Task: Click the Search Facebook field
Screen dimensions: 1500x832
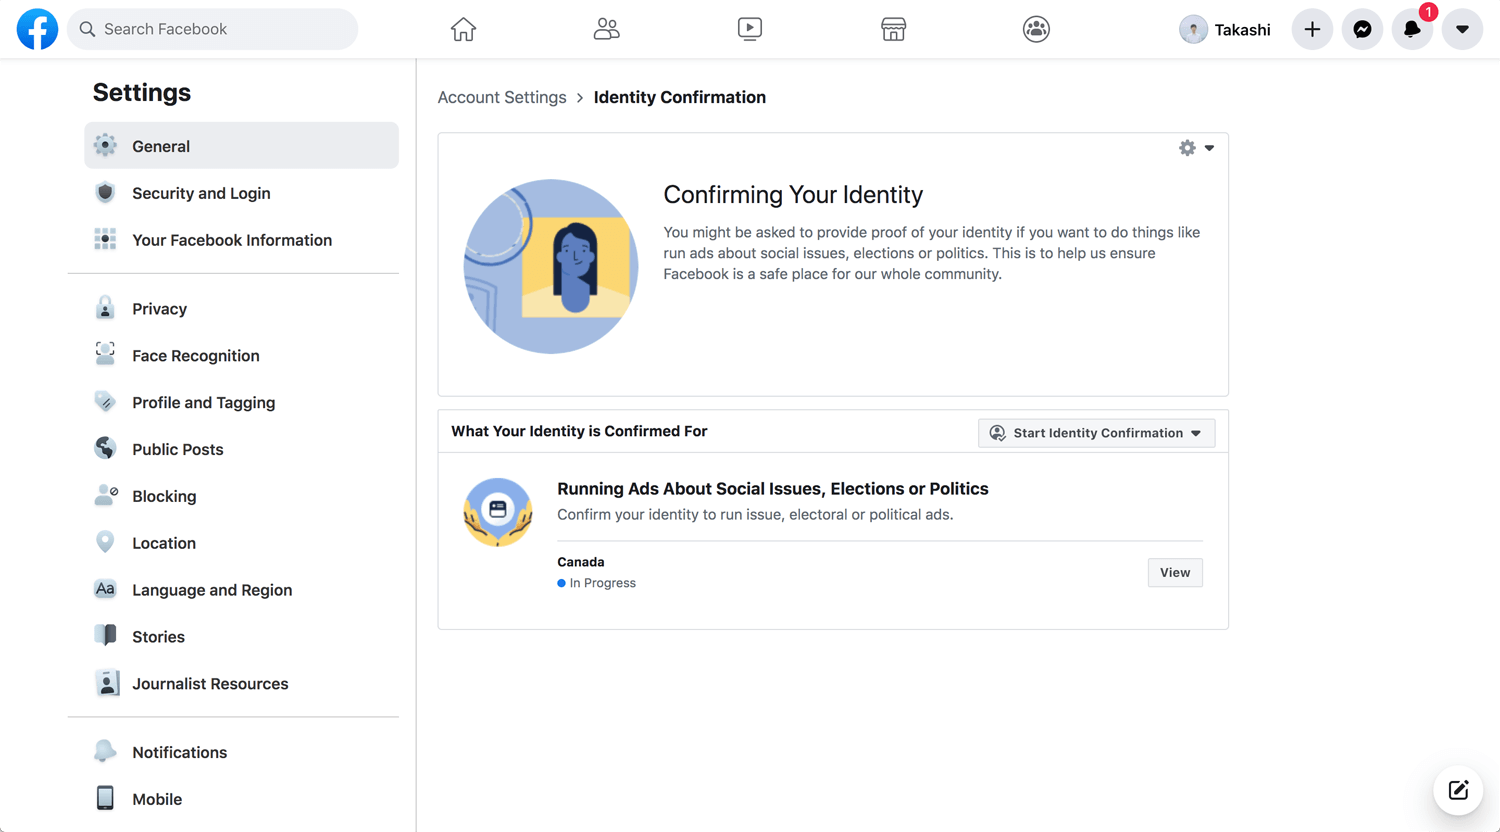Action: click(213, 29)
